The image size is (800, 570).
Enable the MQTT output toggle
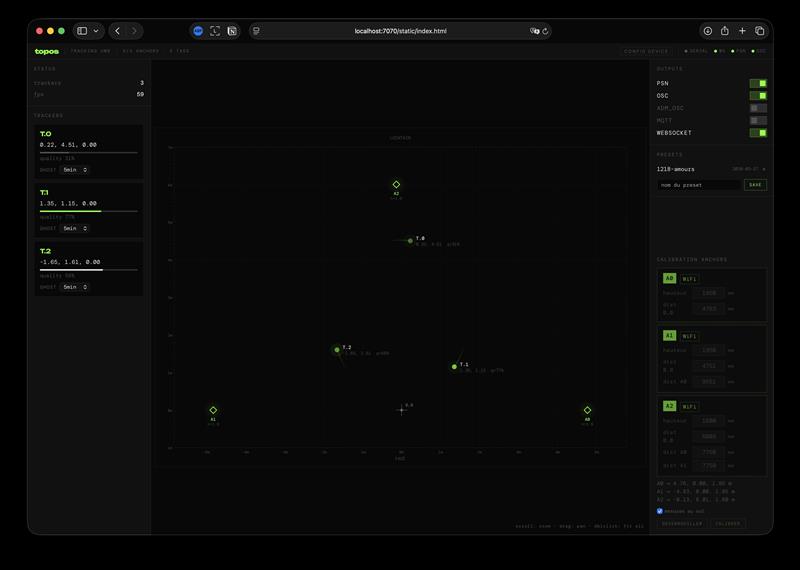(758, 120)
